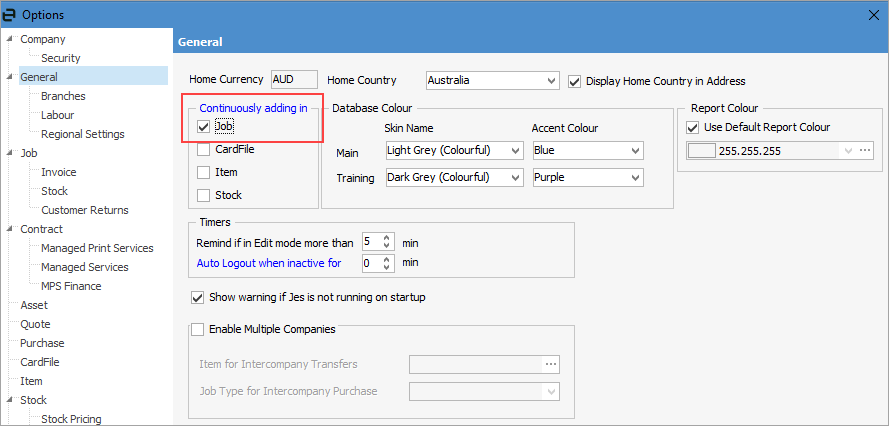
Task: Tick the Enable Multiple Companies checkbox
Action: click(x=197, y=329)
